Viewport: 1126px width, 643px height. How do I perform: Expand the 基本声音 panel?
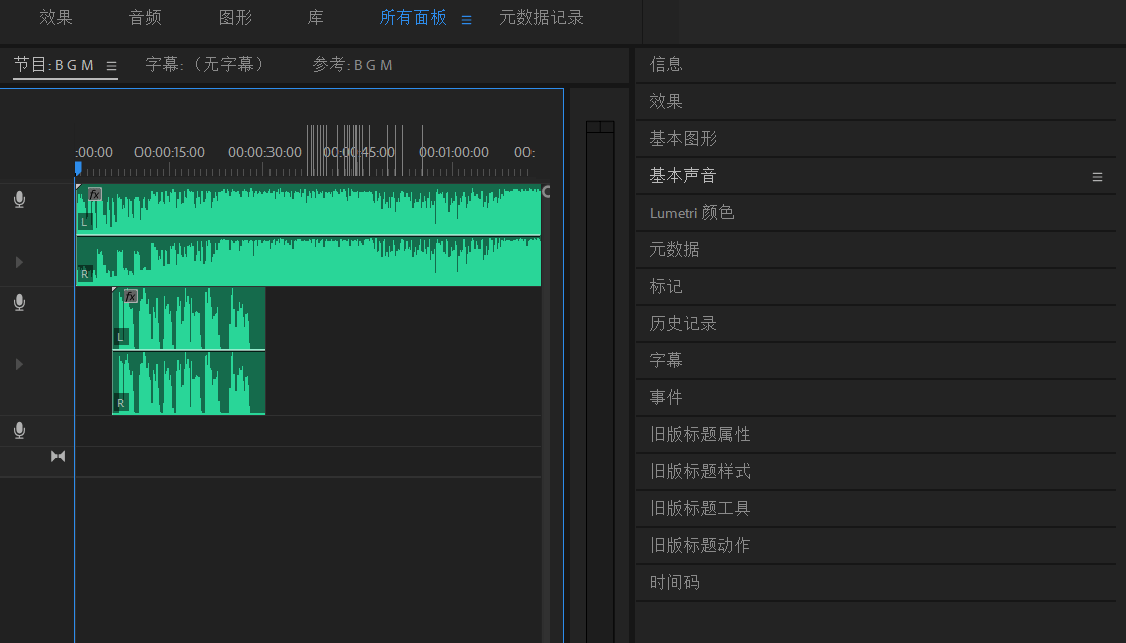click(876, 175)
